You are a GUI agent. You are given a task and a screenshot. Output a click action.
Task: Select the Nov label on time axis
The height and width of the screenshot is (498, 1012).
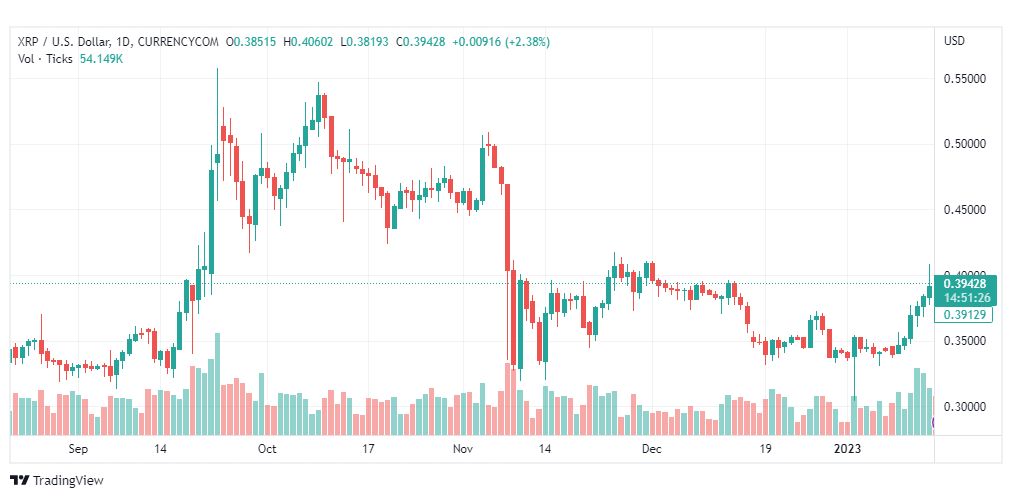click(x=462, y=450)
